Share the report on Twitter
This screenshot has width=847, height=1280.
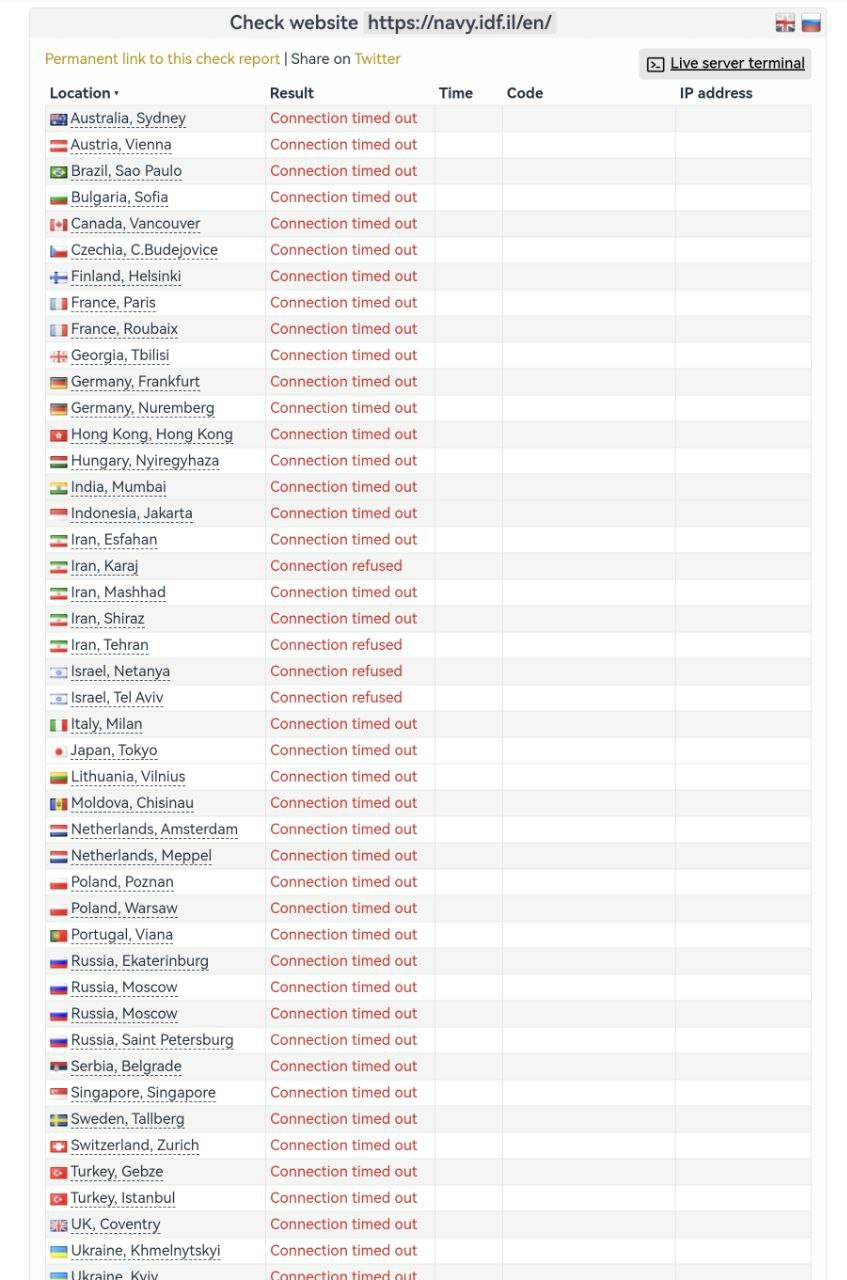pyautogui.click(x=377, y=59)
